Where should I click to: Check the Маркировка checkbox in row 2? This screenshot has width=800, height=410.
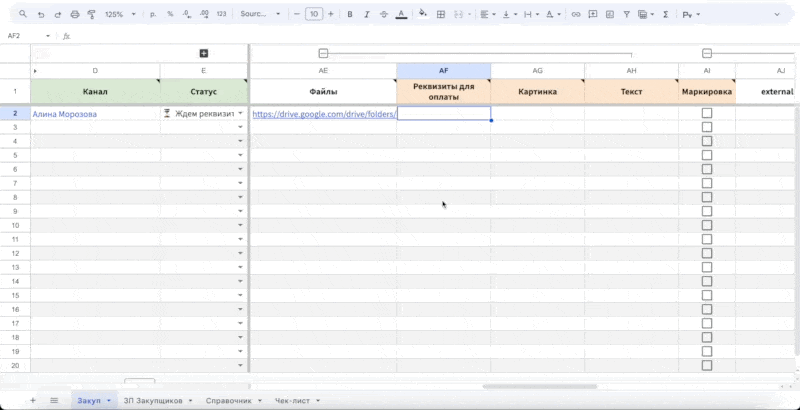pos(707,113)
